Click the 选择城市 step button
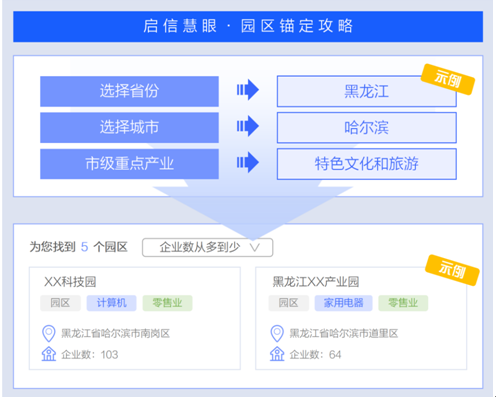Viewport: 496px width, 397px height. point(129,128)
